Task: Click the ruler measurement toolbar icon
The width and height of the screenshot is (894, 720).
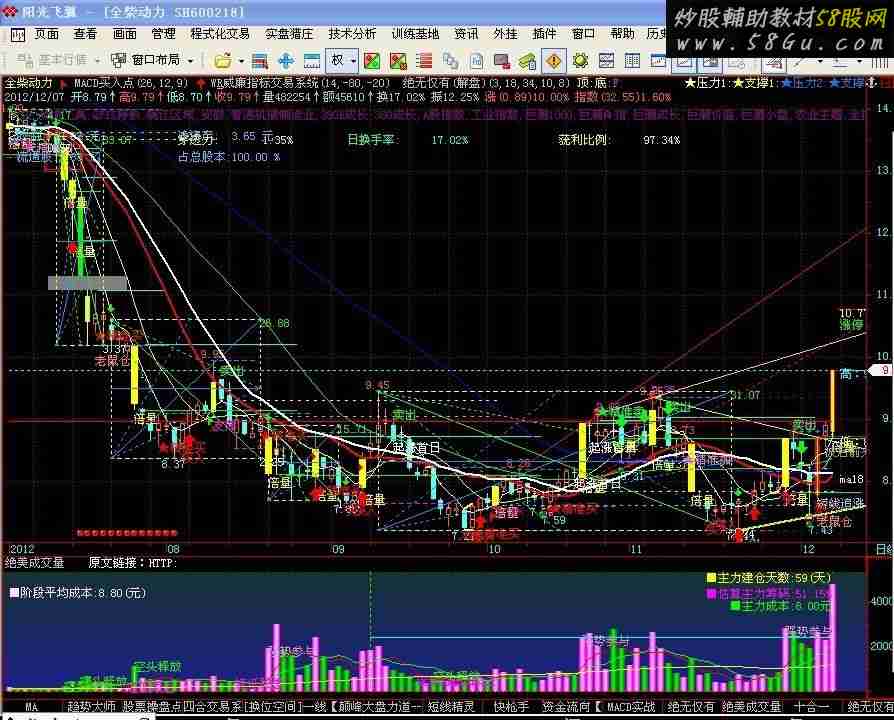Action: 312,61
